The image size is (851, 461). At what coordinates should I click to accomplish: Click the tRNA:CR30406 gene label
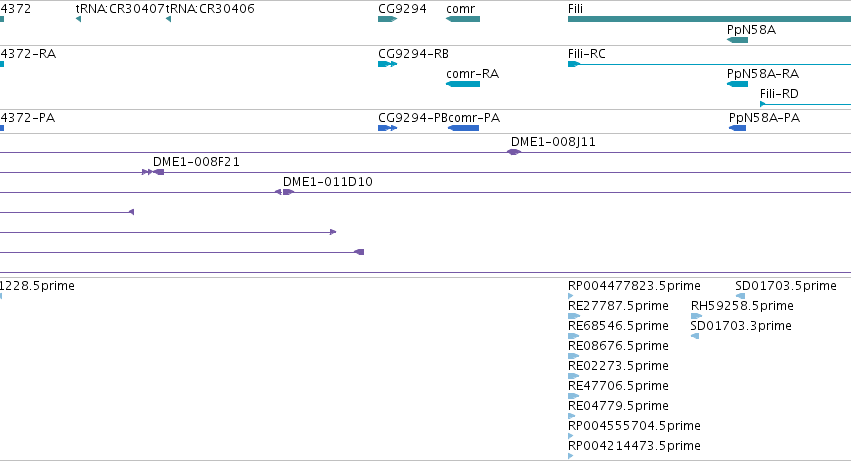(210, 9)
